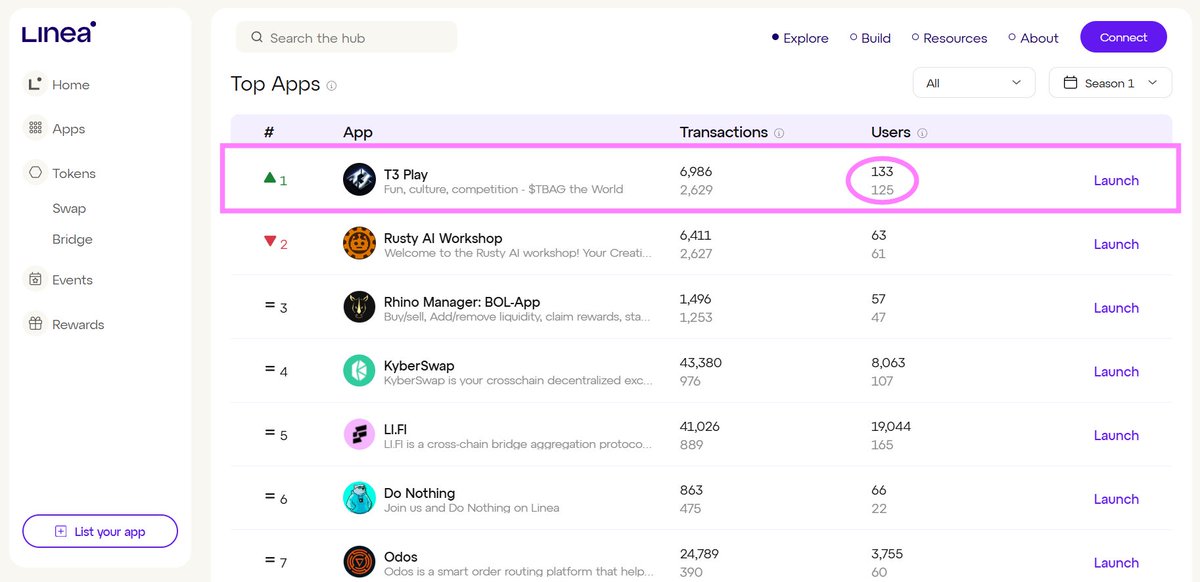Click the Rusty AI Workshop logo
This screenshot has width=1200, height=582.
359,244
